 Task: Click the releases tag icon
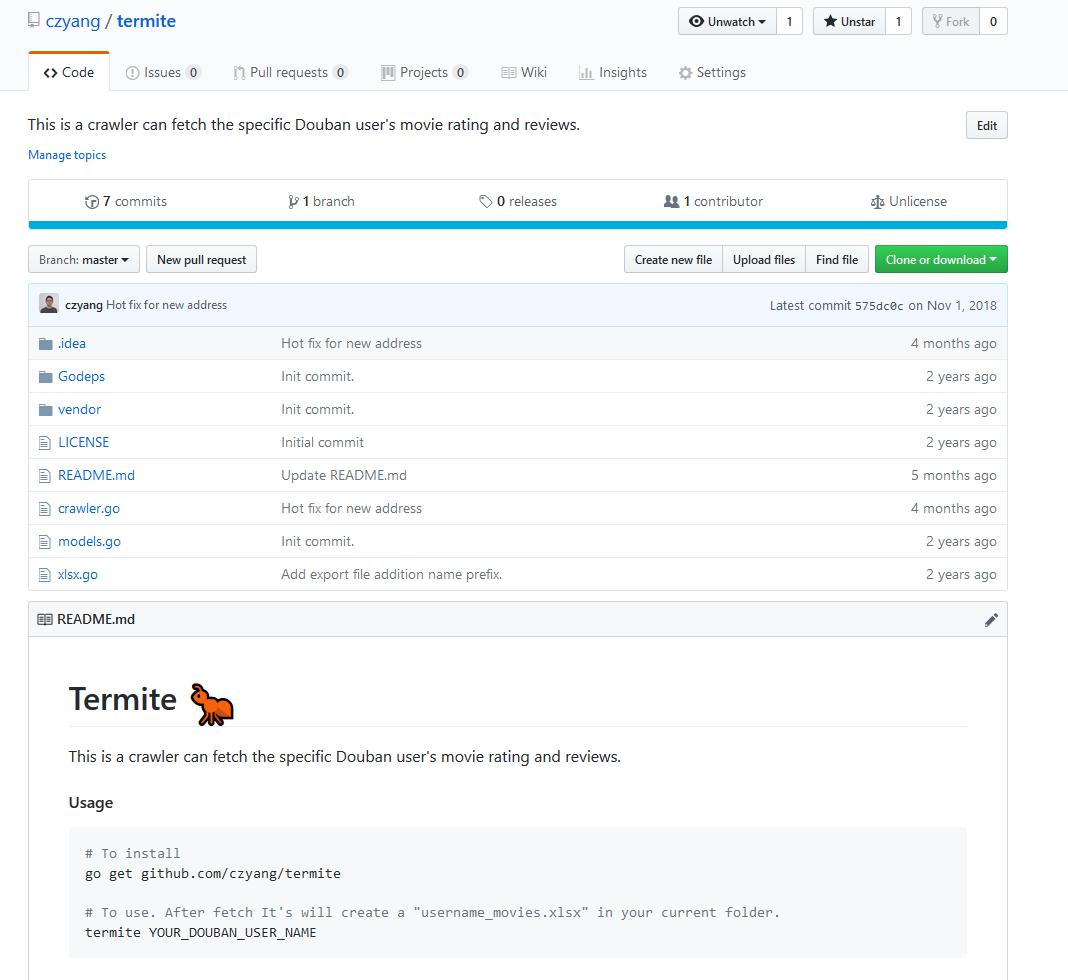point(486,202)
